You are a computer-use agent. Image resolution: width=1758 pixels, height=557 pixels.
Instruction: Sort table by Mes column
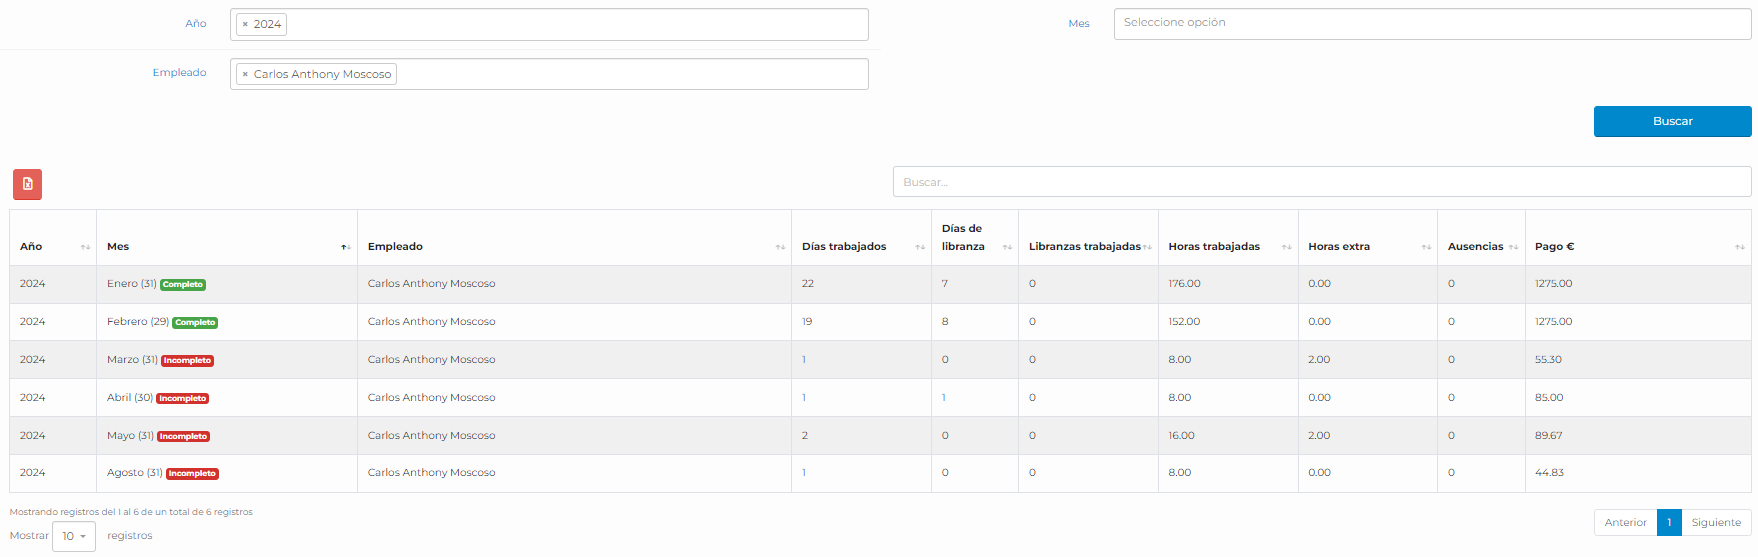point(226,246)
